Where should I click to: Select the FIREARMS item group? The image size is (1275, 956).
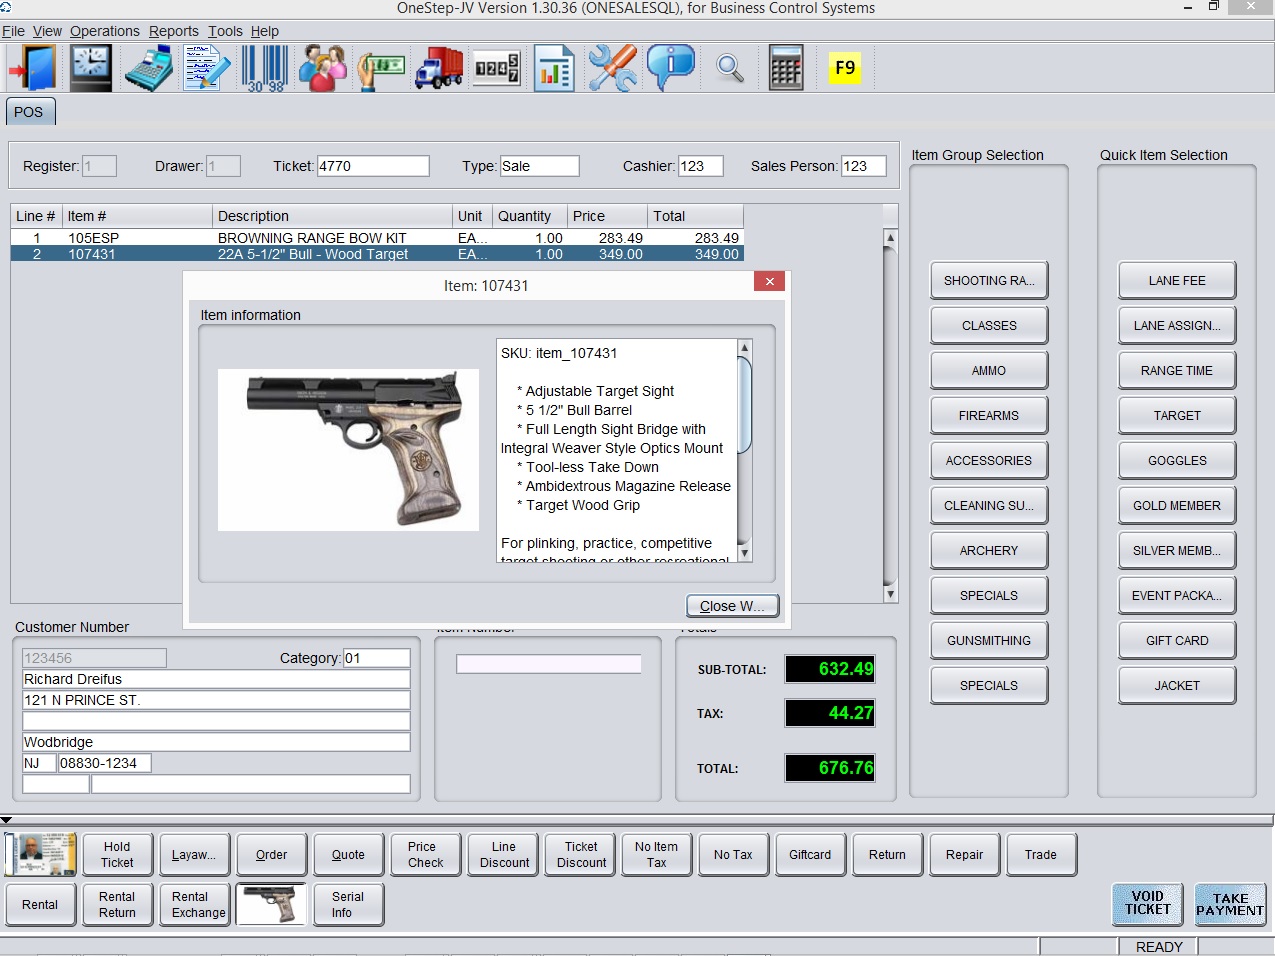point(988,416)
